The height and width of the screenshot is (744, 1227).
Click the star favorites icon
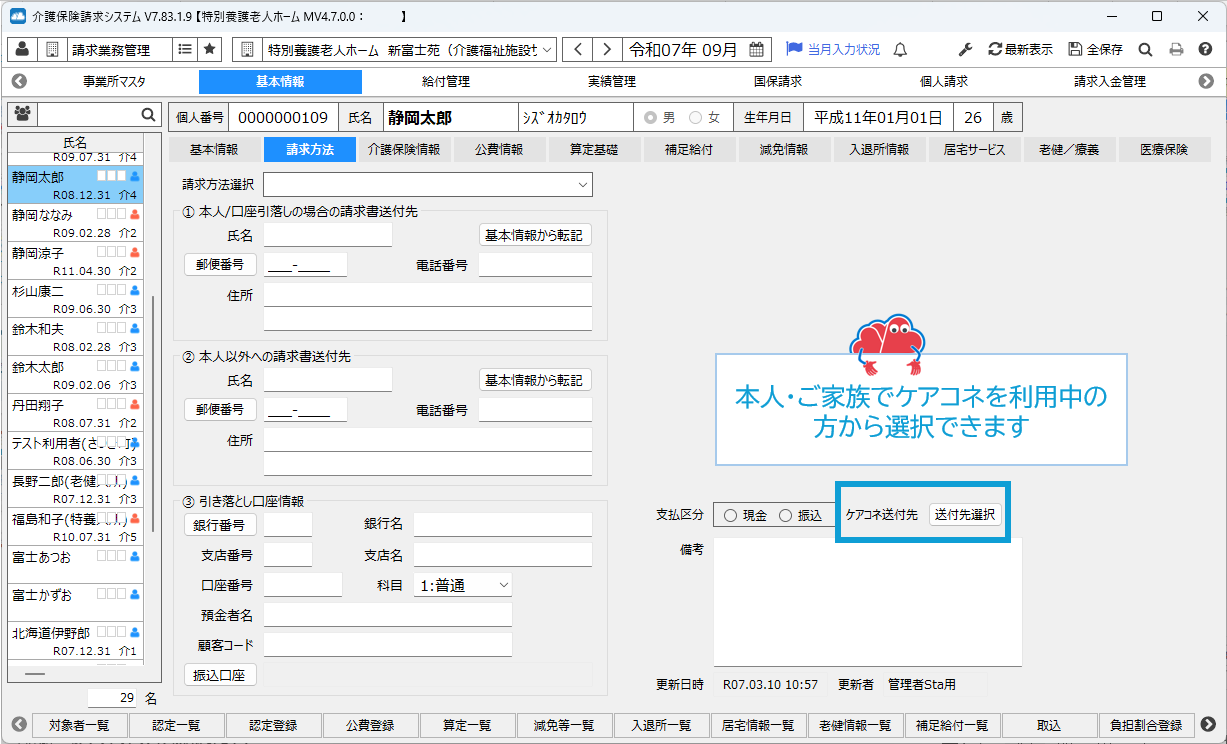pyautogui.click(x=210, y=49)
